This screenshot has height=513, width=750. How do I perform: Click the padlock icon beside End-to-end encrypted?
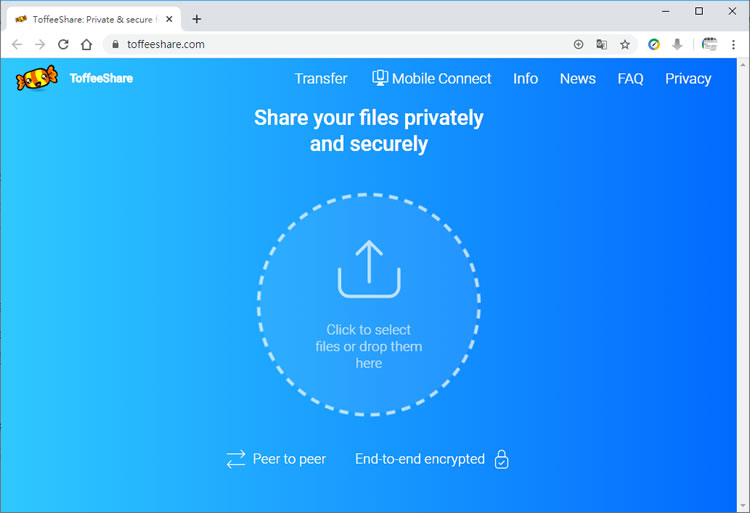[x=502, y=459]
